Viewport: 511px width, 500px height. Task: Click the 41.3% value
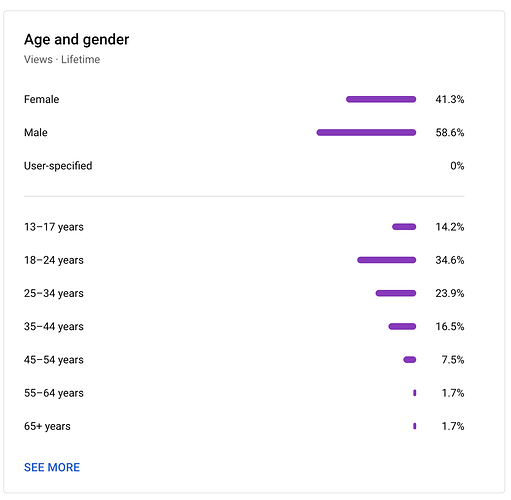point(450,99)
